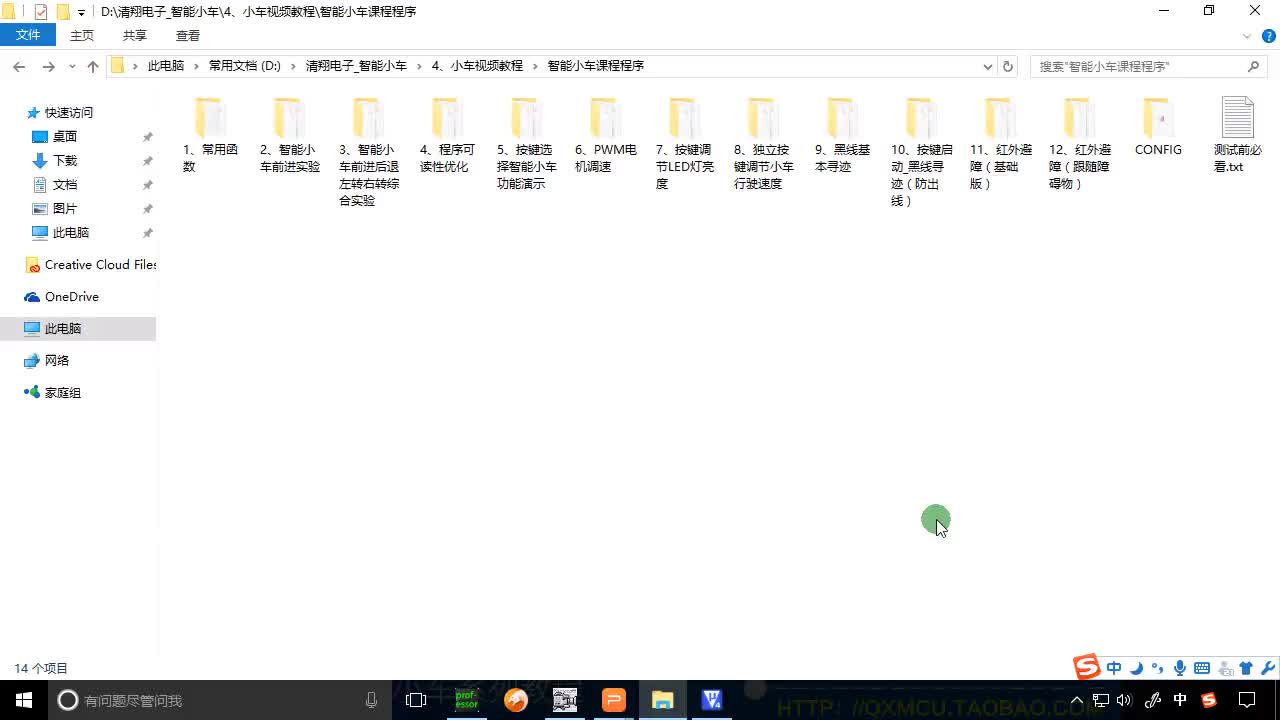Select folder "11、红外避障（基础版）"
Image resolution: width=1280 pixels, height=720 pixels.
(x=1000, y=144)
